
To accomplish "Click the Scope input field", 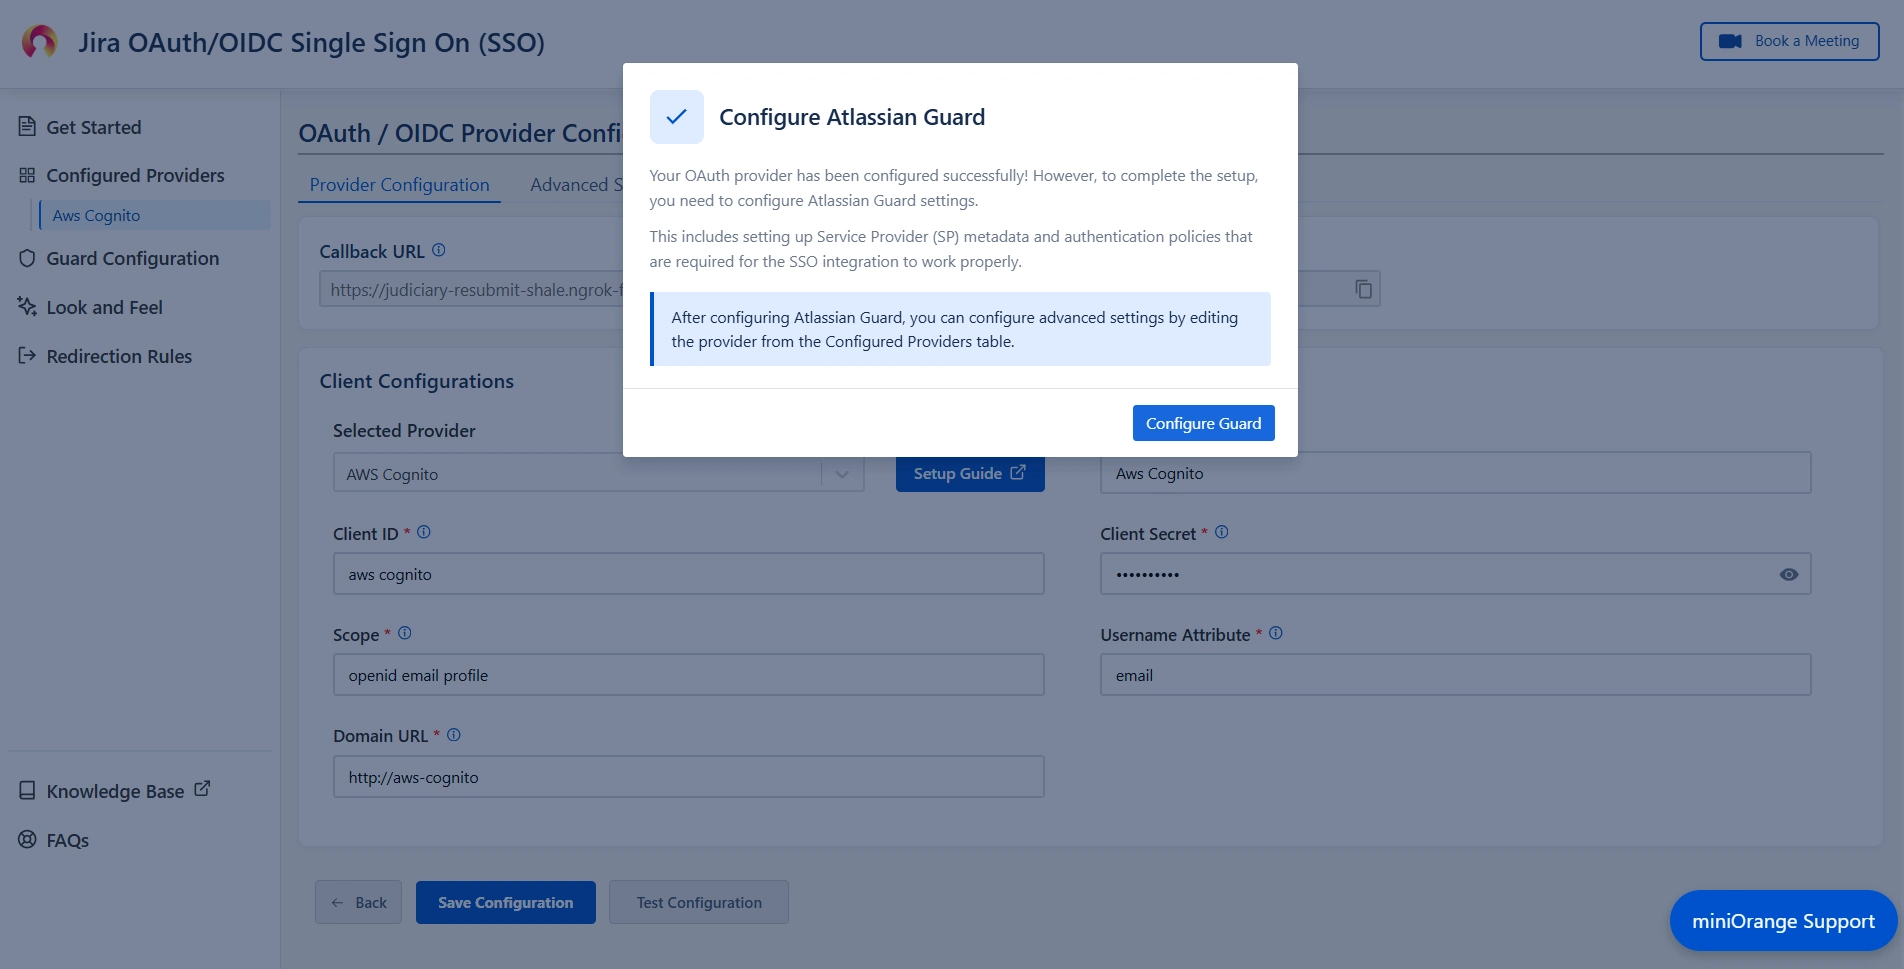I will (688, 675).
